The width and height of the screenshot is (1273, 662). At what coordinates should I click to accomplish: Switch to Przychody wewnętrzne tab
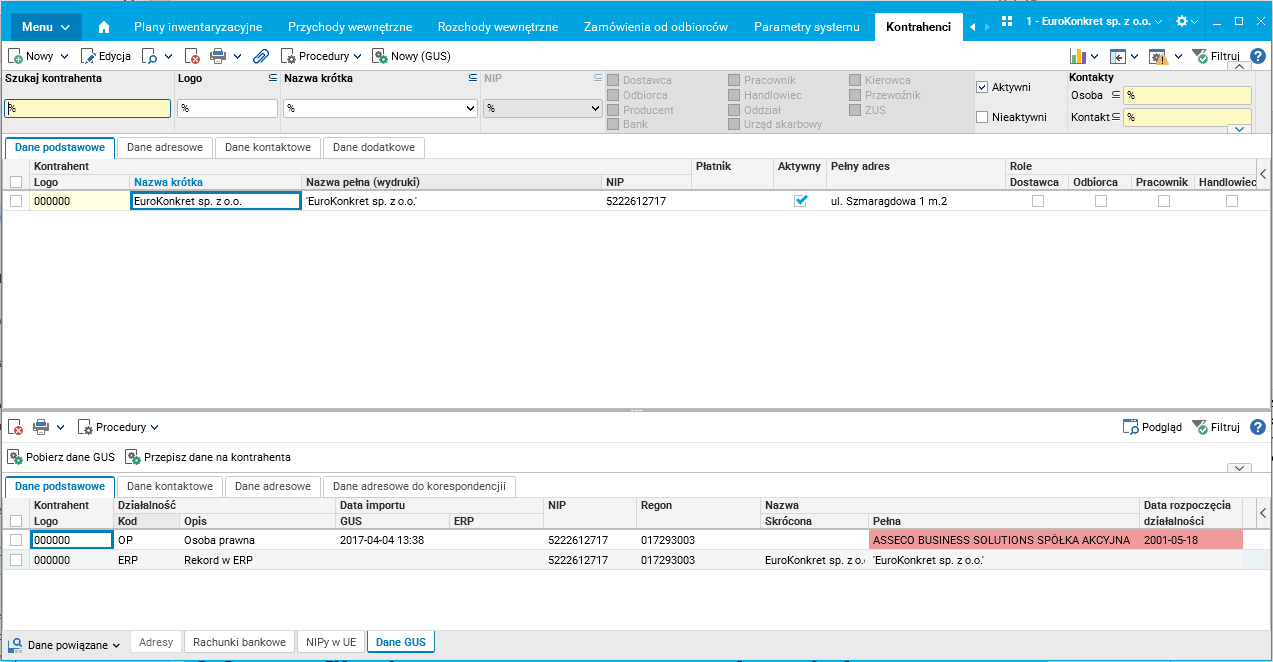pos(349,27)
